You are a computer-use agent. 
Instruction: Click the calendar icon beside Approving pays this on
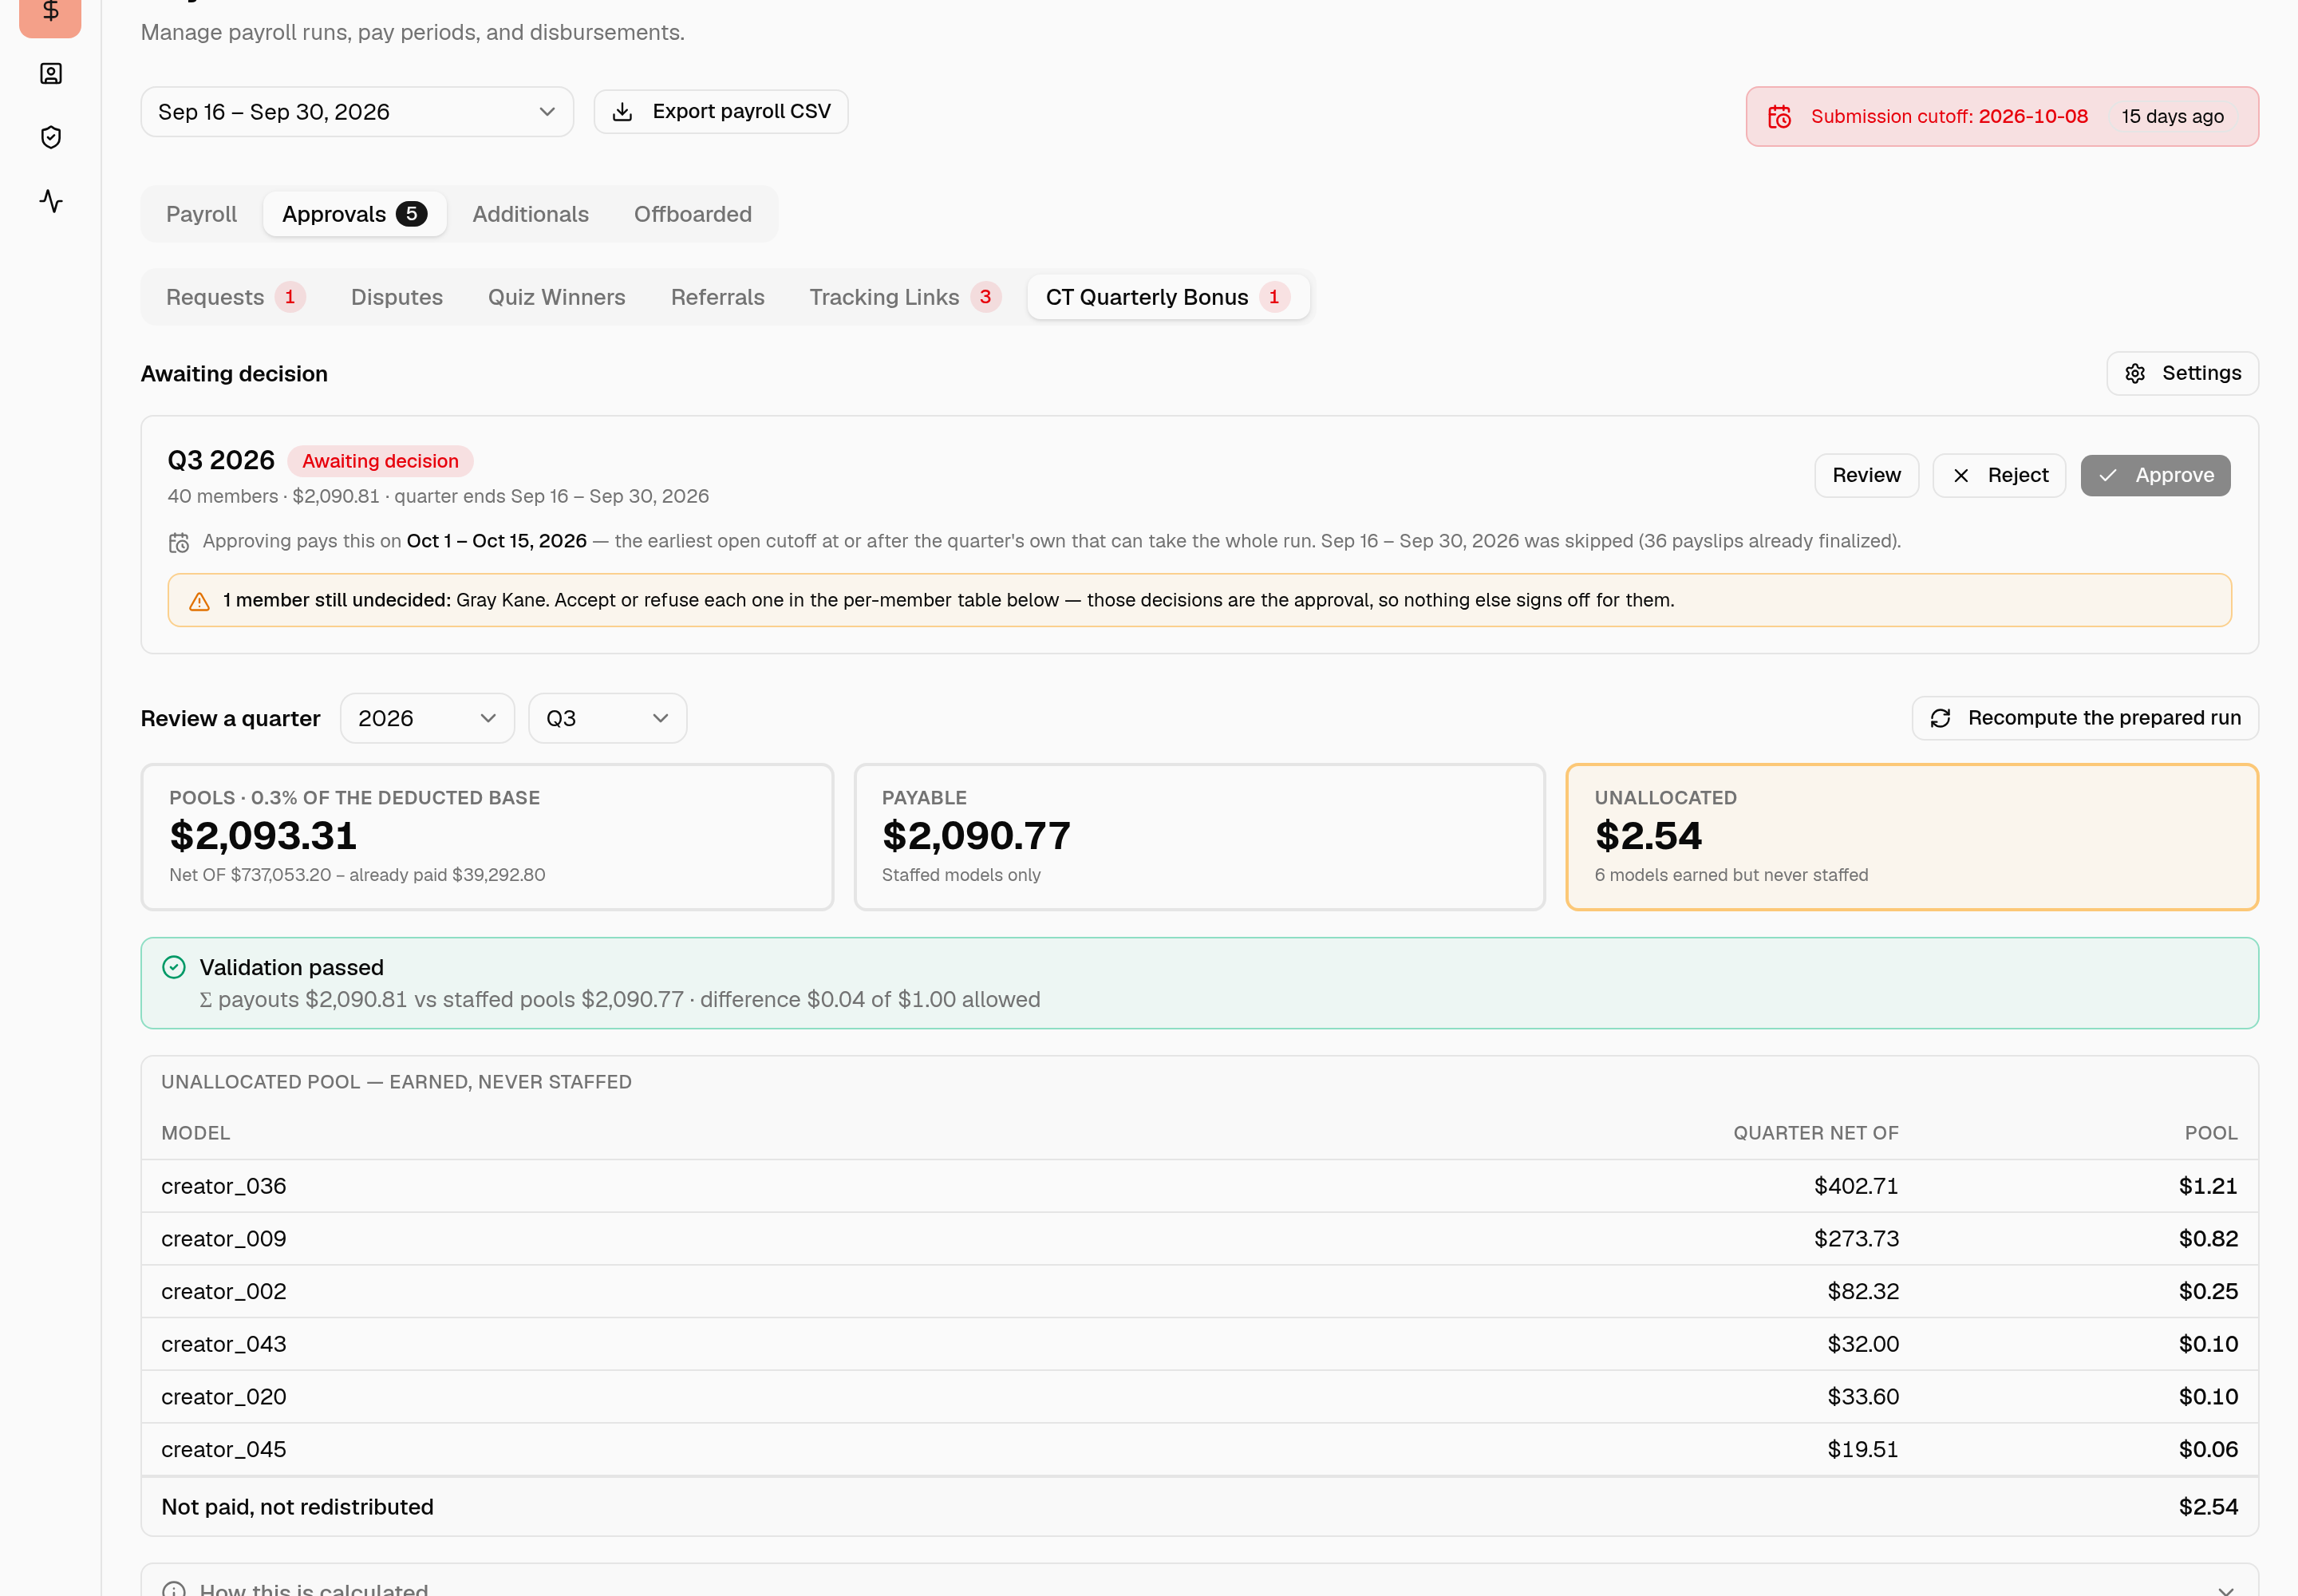(x=179, y=542)
